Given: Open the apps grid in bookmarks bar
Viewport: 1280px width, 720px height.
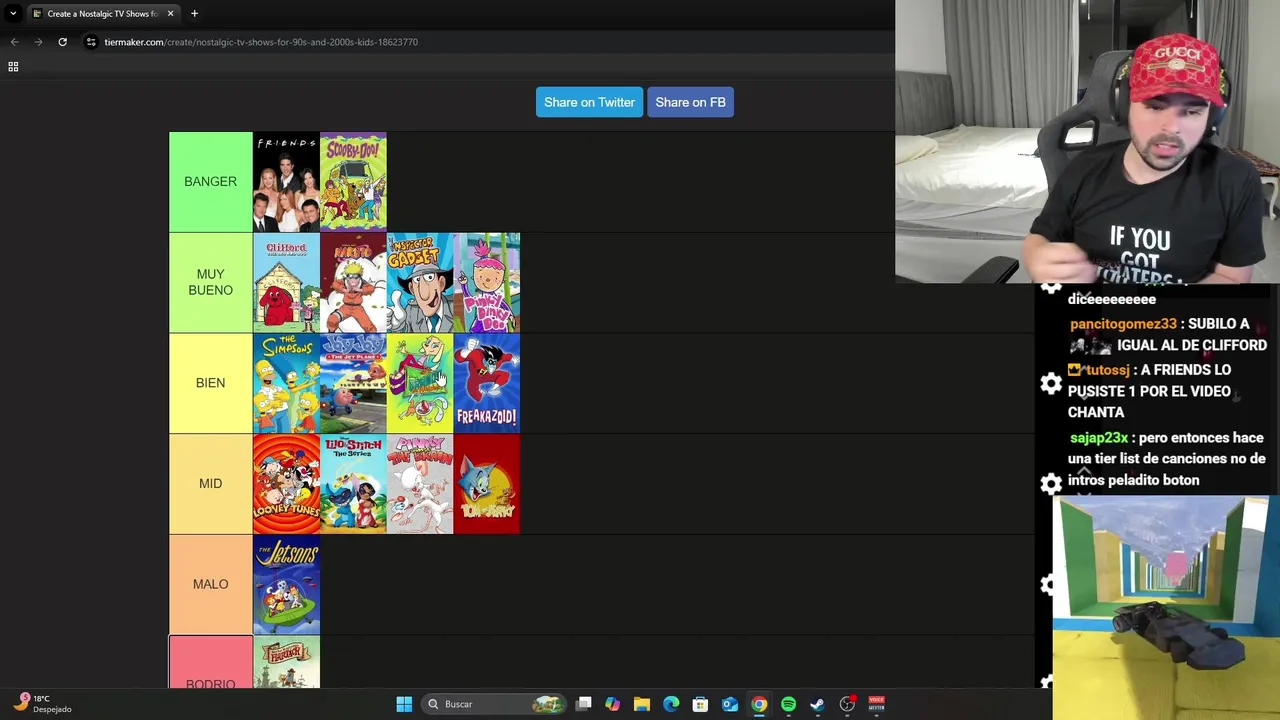Looking at the screenshot, I should click(13, 66).
